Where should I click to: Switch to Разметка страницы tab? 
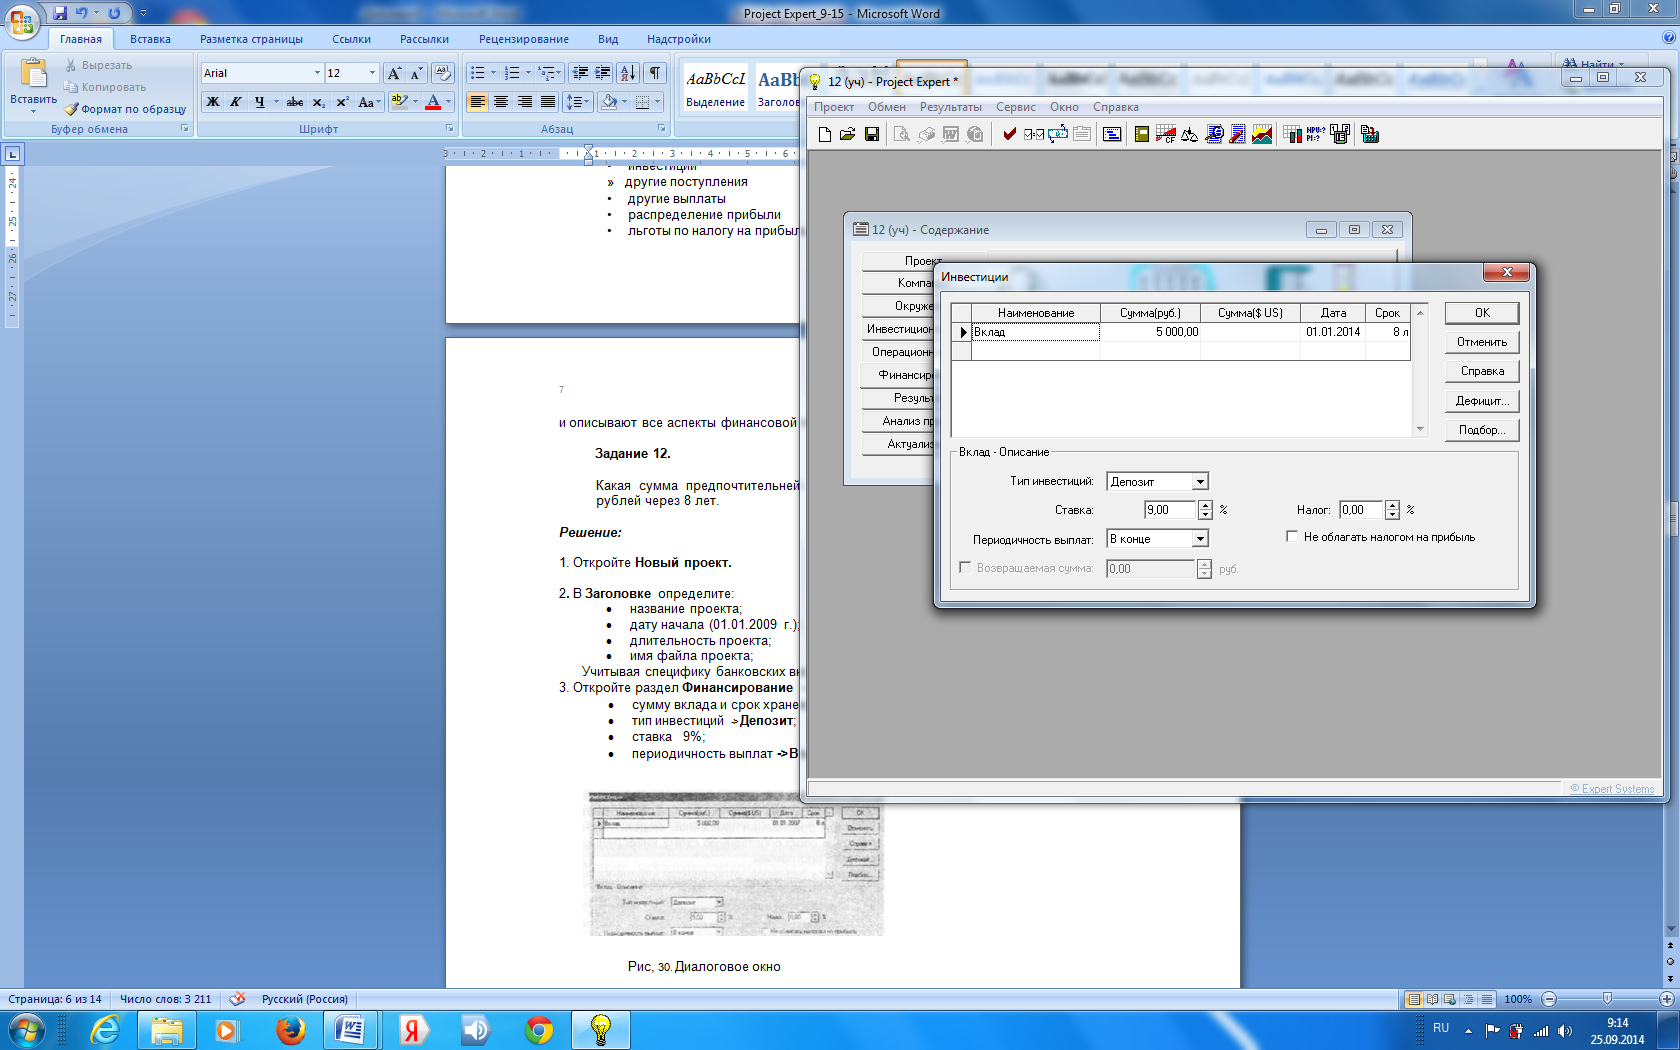[251, 39]
